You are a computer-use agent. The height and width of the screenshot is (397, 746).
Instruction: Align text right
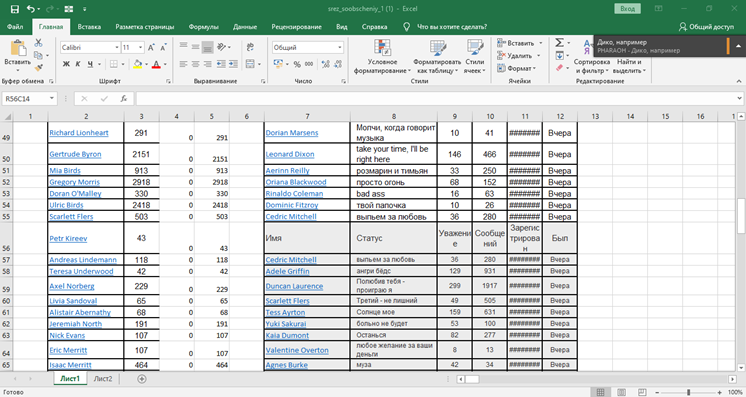(207, 64)
